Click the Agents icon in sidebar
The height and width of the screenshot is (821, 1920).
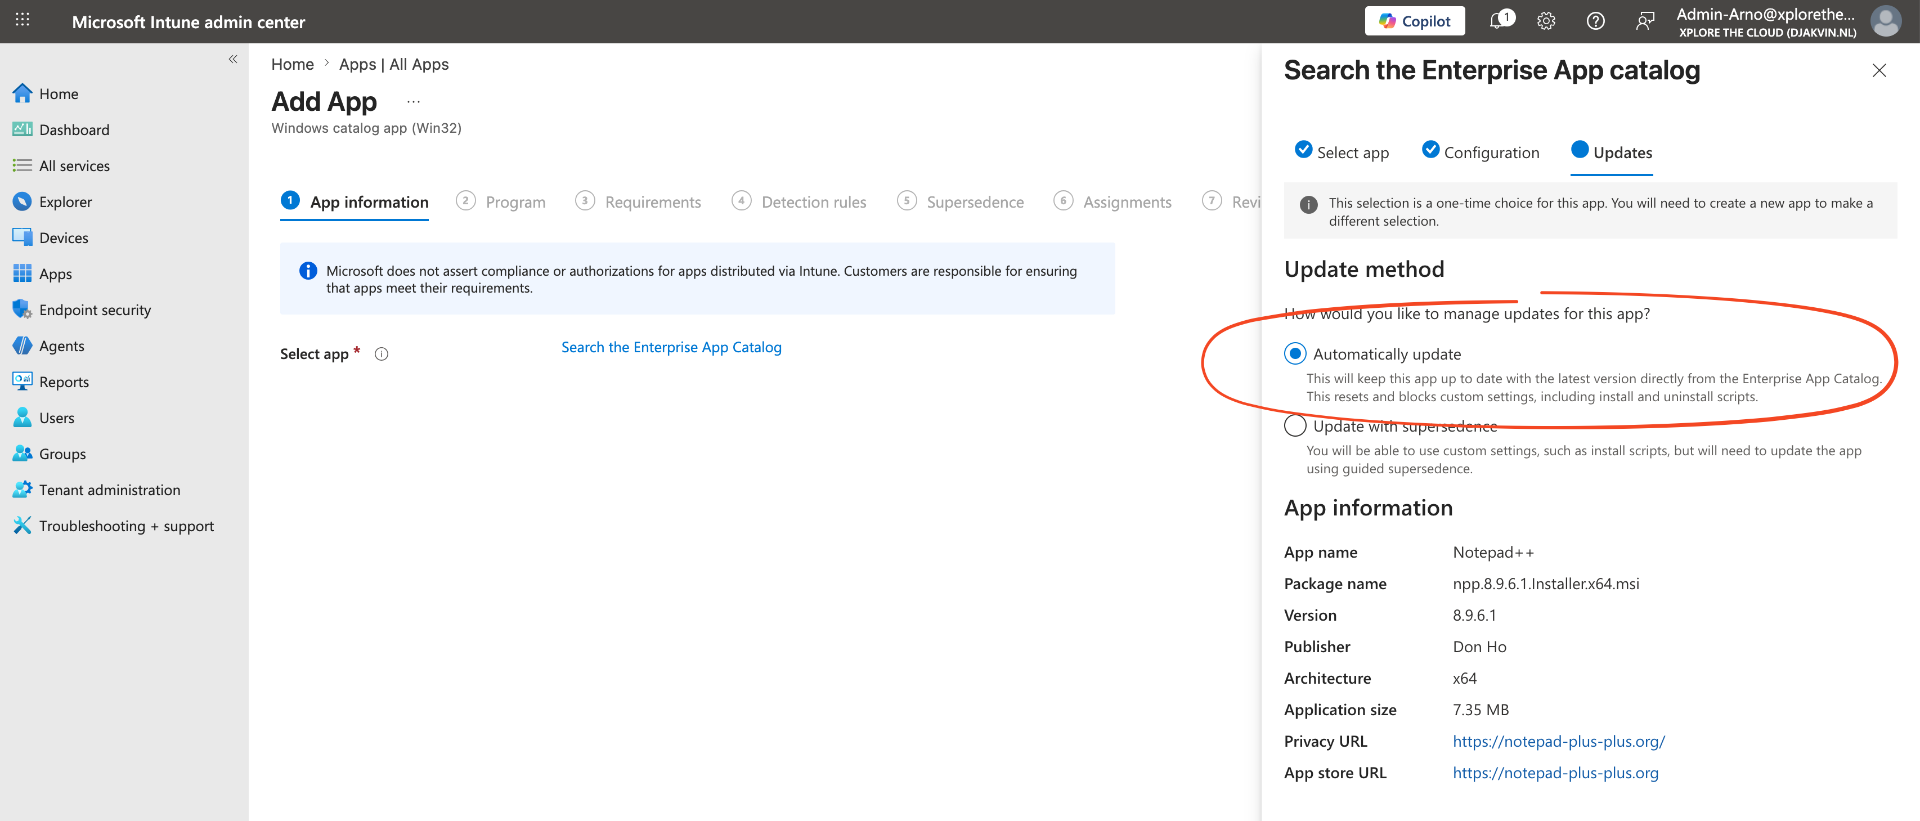tap(22, 346)
